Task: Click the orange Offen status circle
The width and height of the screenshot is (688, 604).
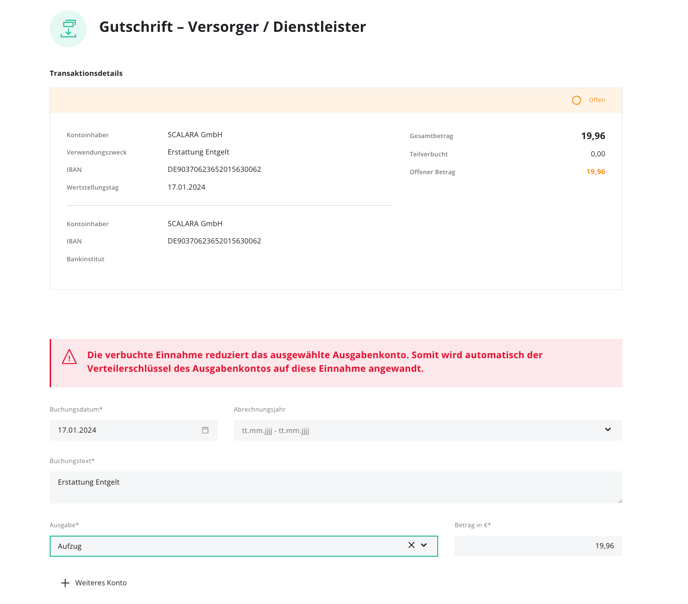Action: (577, 100)
